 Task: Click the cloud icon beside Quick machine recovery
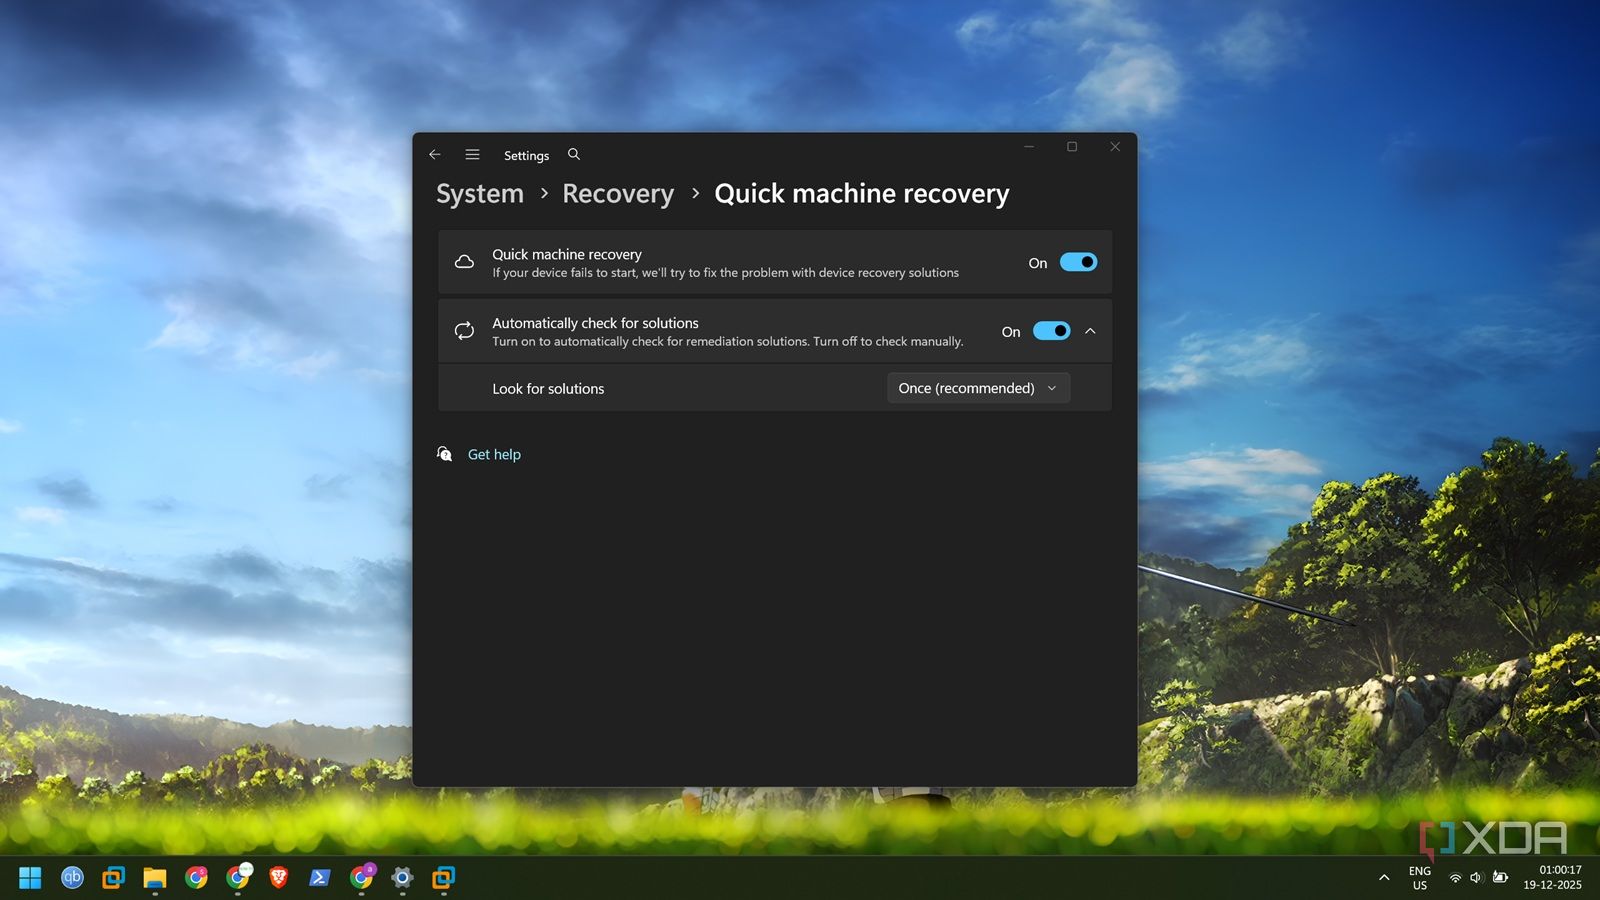pyautogui.click(x=464, y=262)
